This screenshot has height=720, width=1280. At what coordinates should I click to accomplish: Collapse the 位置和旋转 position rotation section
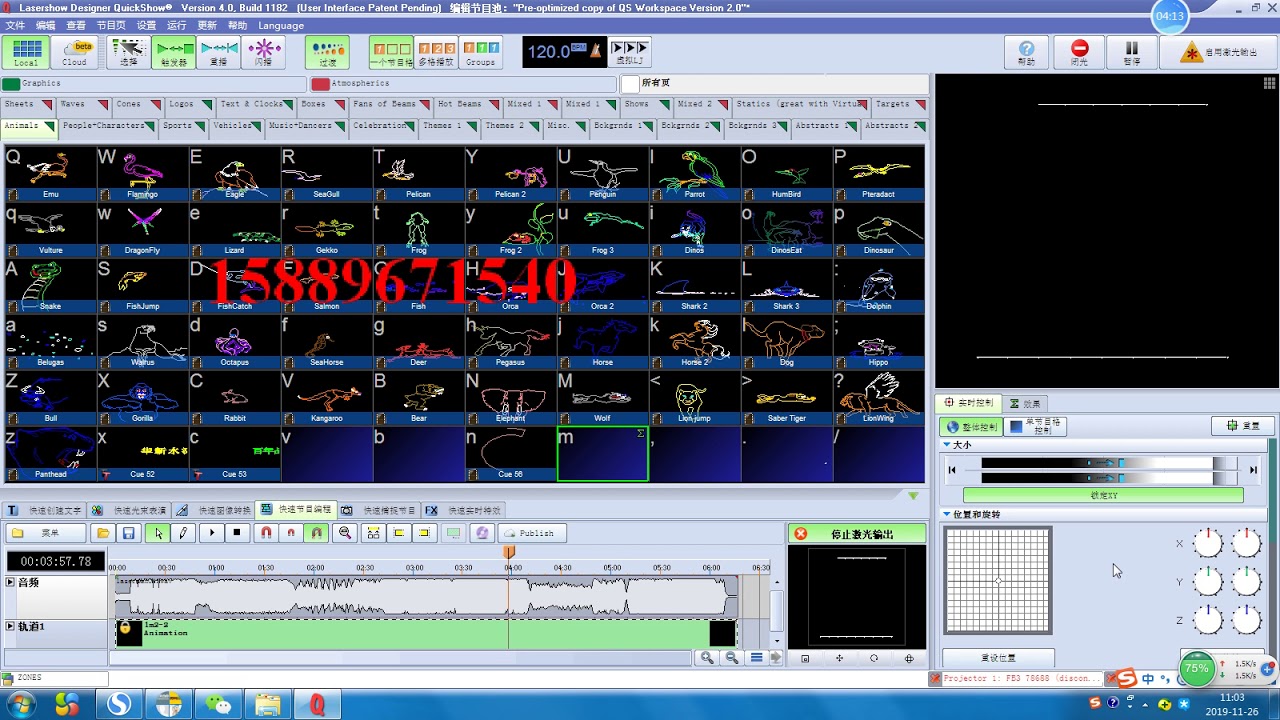(947, 515)
